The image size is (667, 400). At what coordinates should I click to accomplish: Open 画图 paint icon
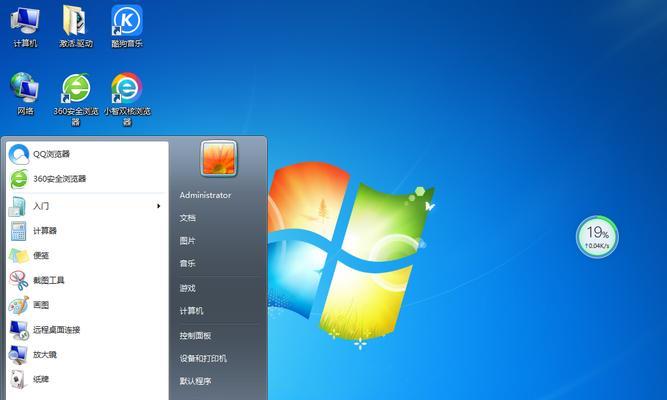click(x=19, y=305)
